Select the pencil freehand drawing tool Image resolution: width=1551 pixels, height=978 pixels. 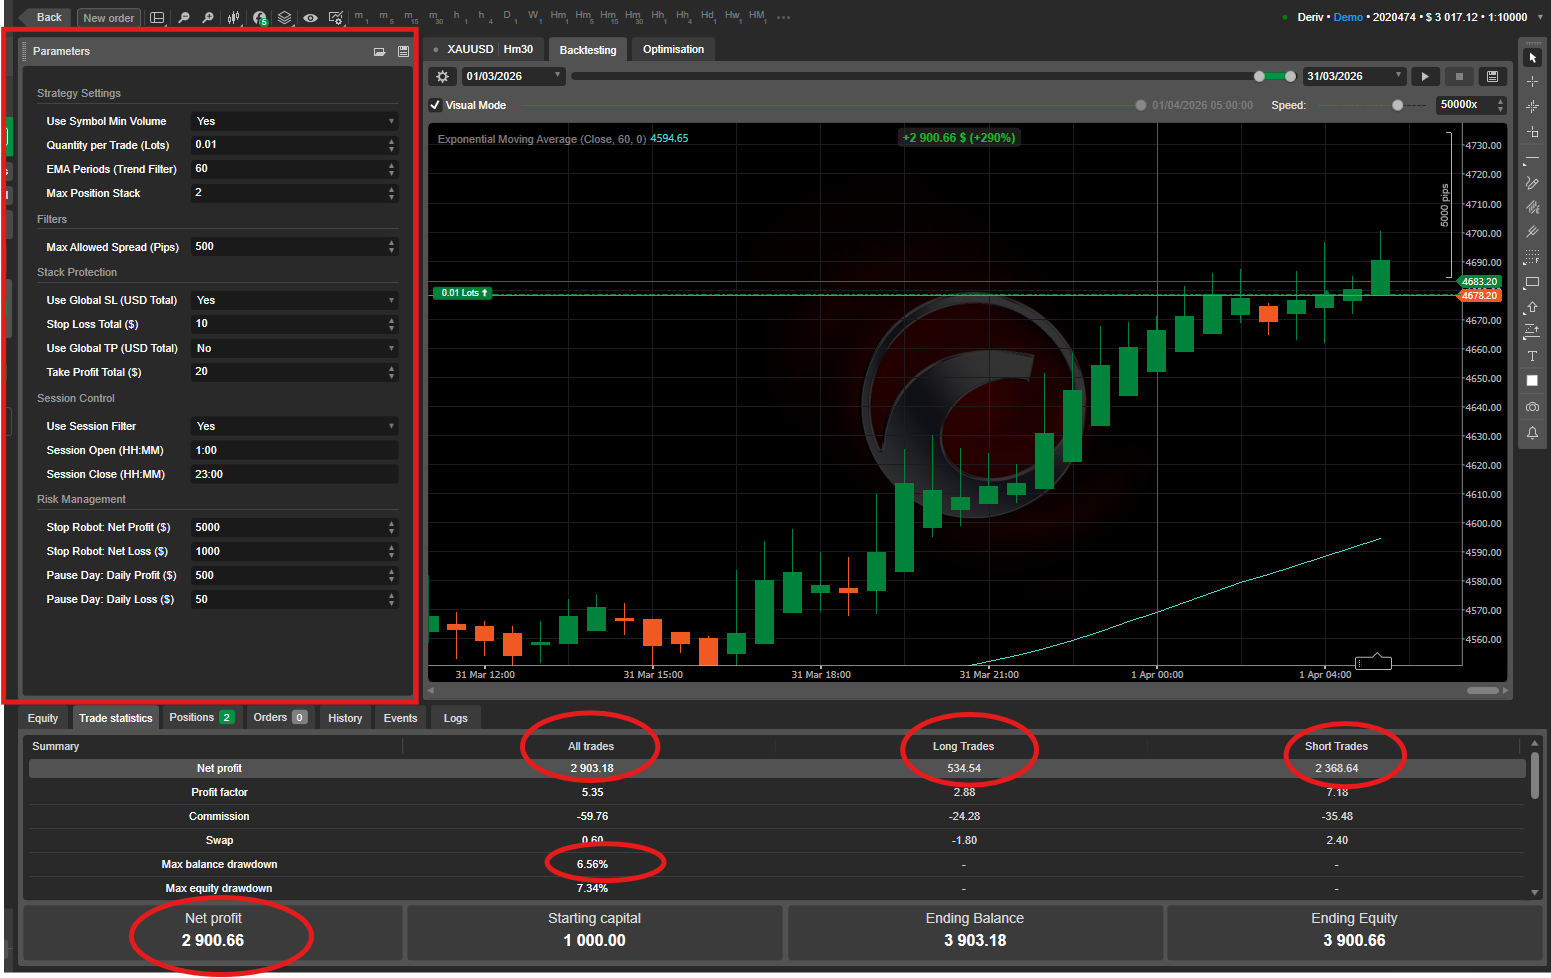pyautogui.click(x=1532, y=183)
